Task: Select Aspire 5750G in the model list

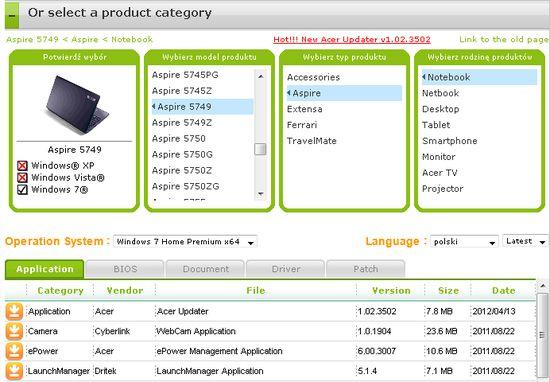Action: pyautogui.click(x=182, y=154)
